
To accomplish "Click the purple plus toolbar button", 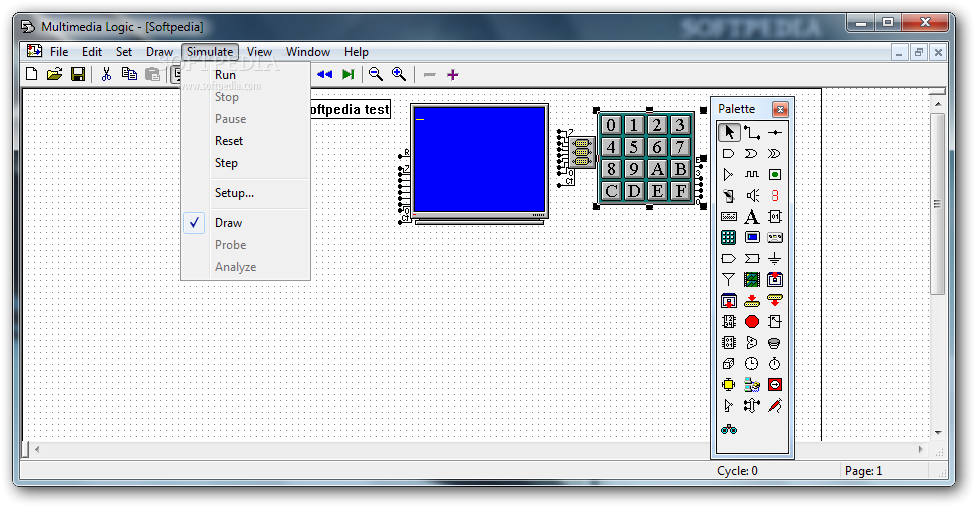I will (453, 75).
